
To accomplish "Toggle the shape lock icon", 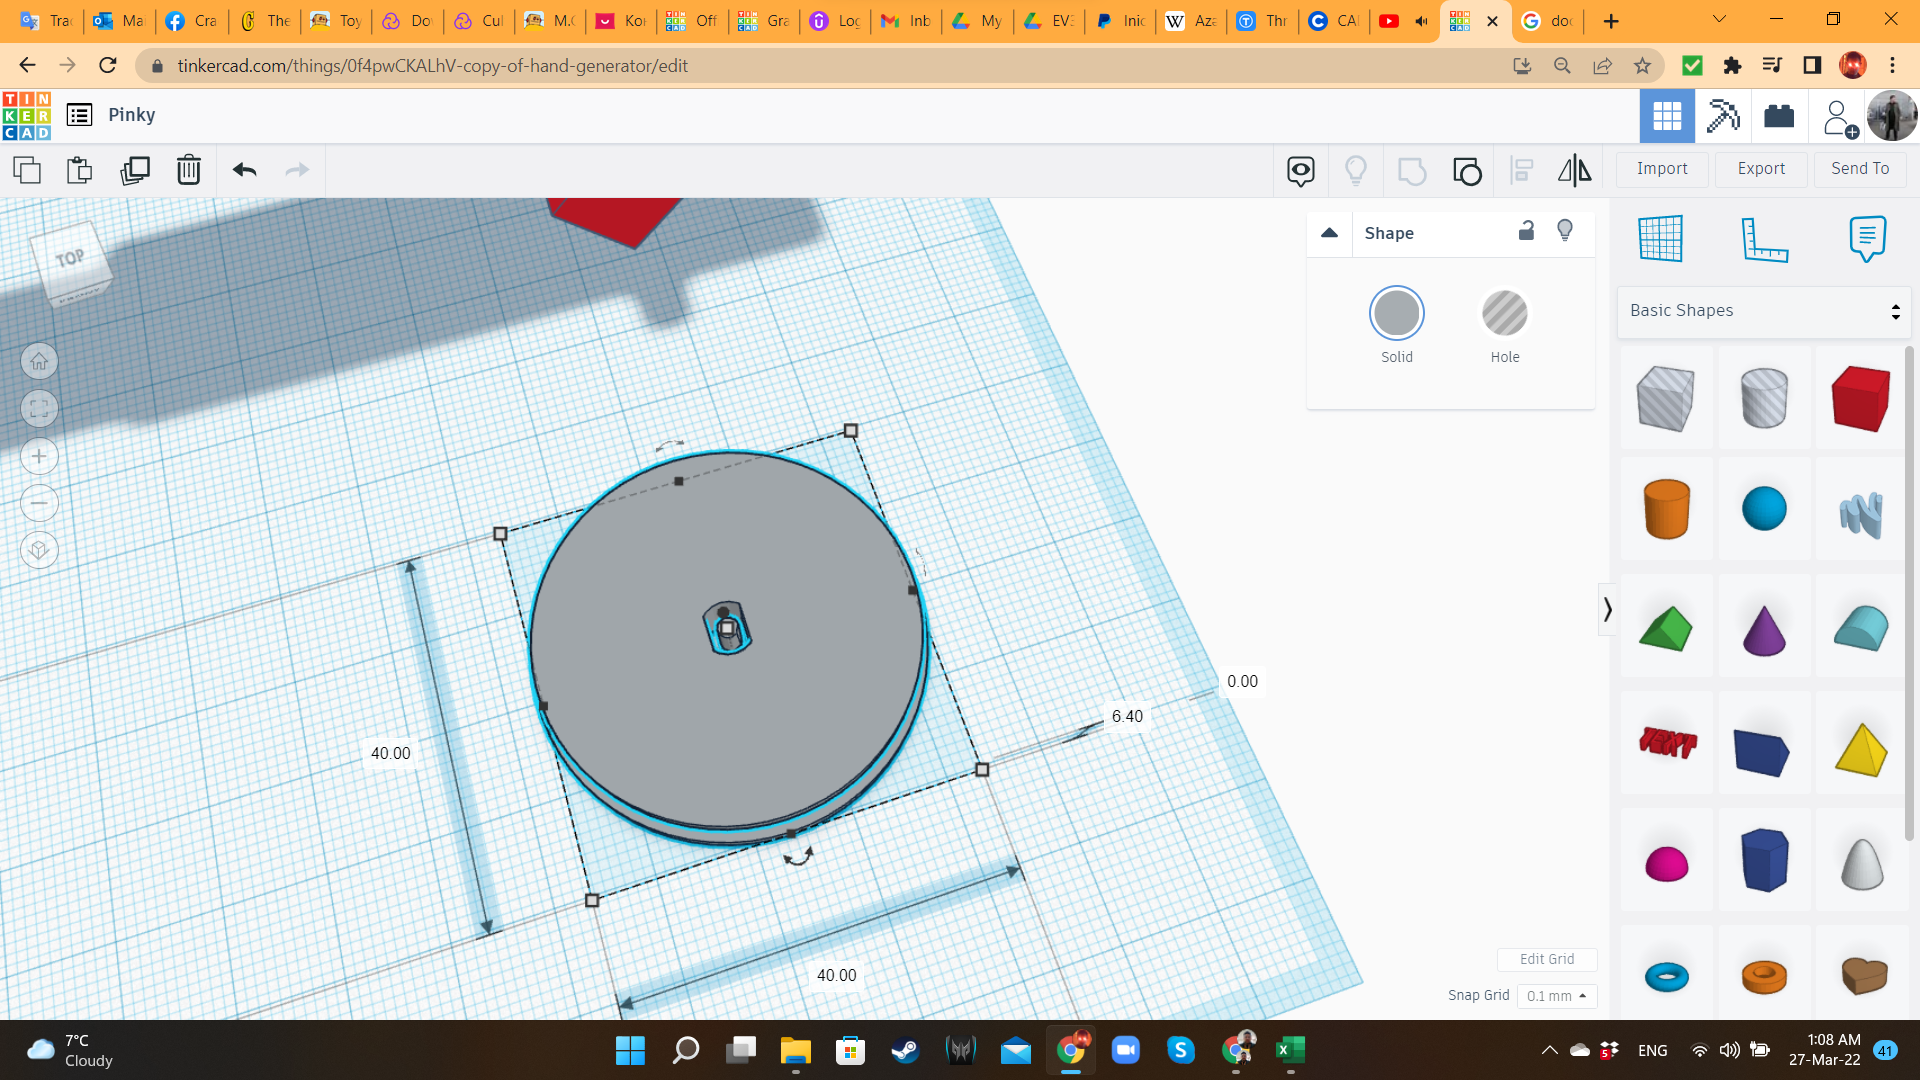I will 1526,231.
